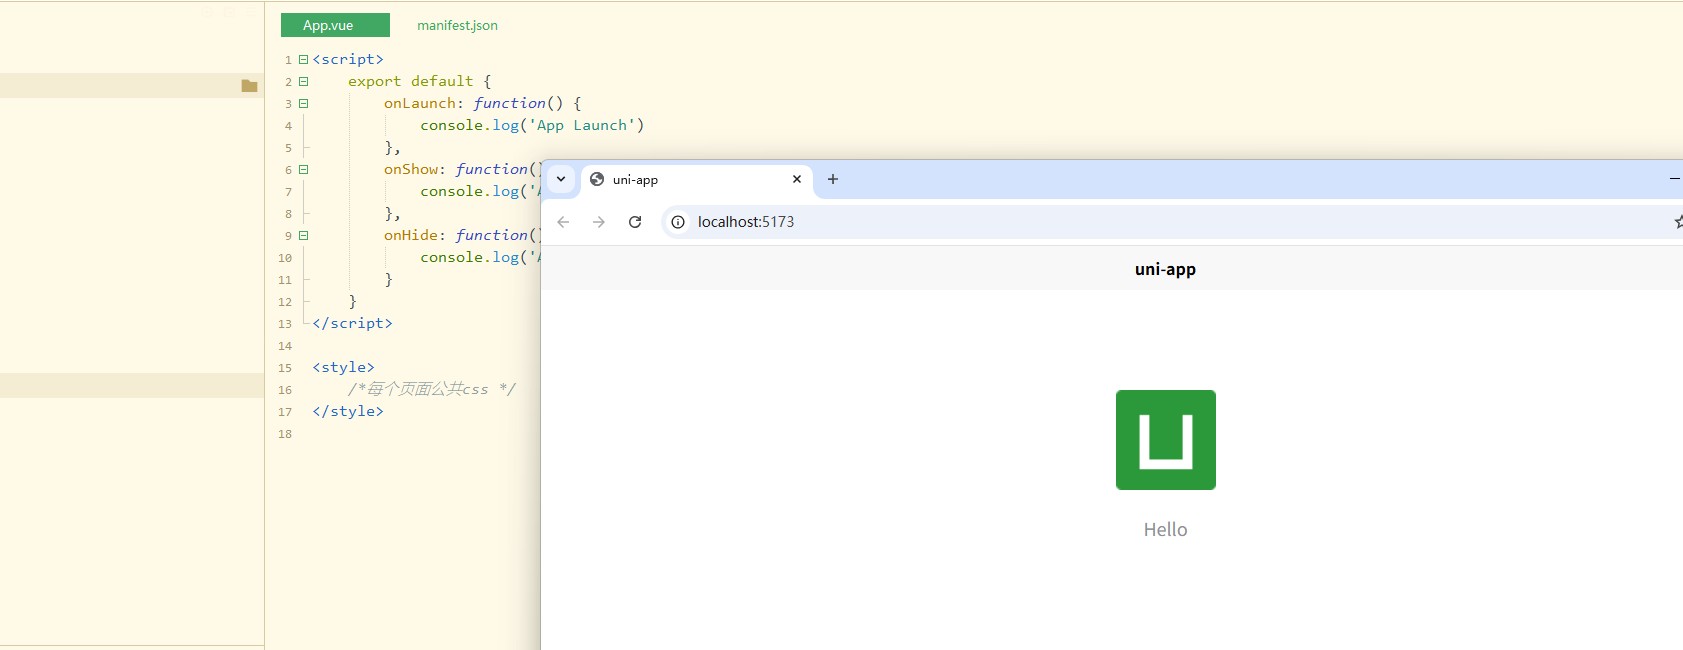Go back in browser history
Image resolution: width=1683 pixels, height=650 pixels.
563,222
